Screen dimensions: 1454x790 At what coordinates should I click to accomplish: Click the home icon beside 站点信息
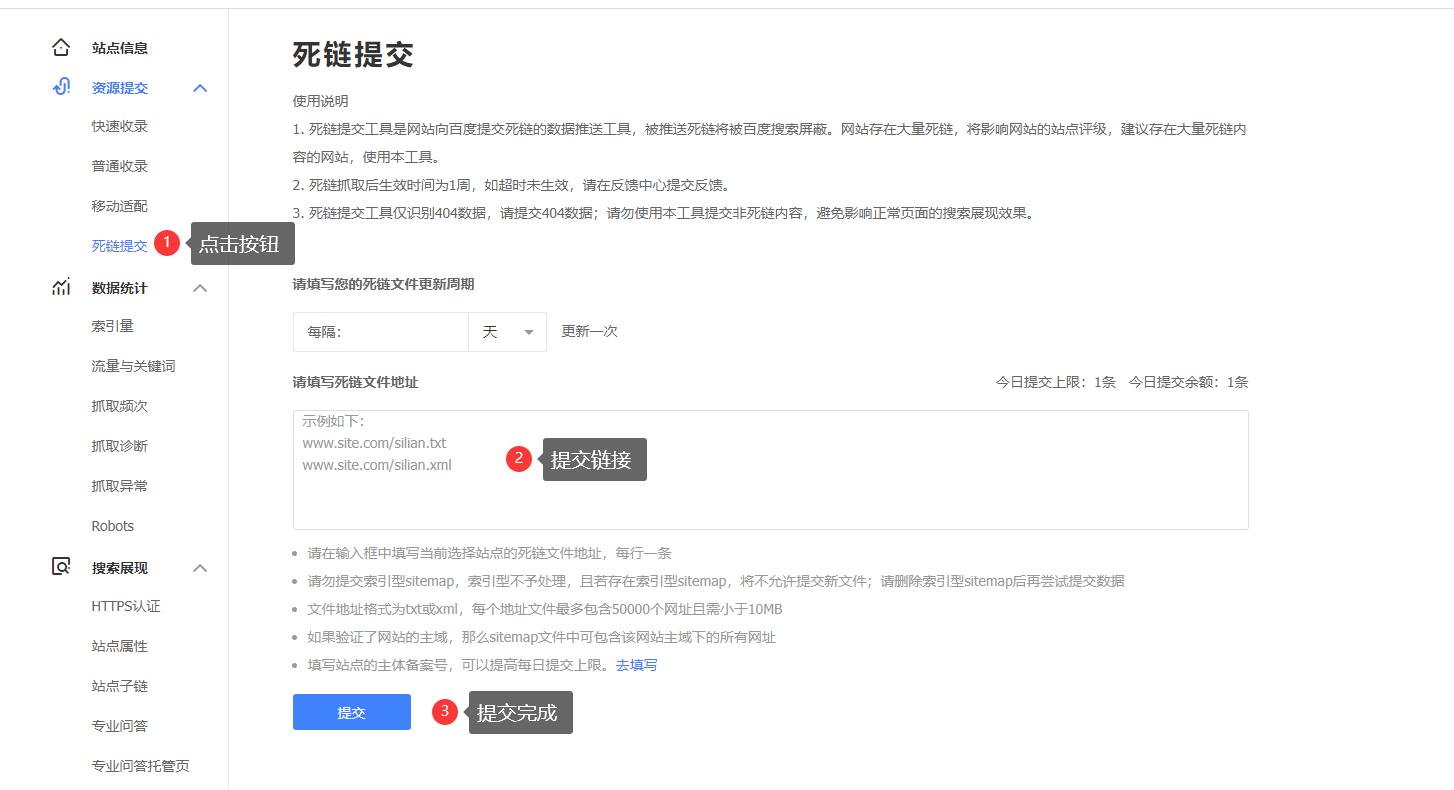click(61, 48)
